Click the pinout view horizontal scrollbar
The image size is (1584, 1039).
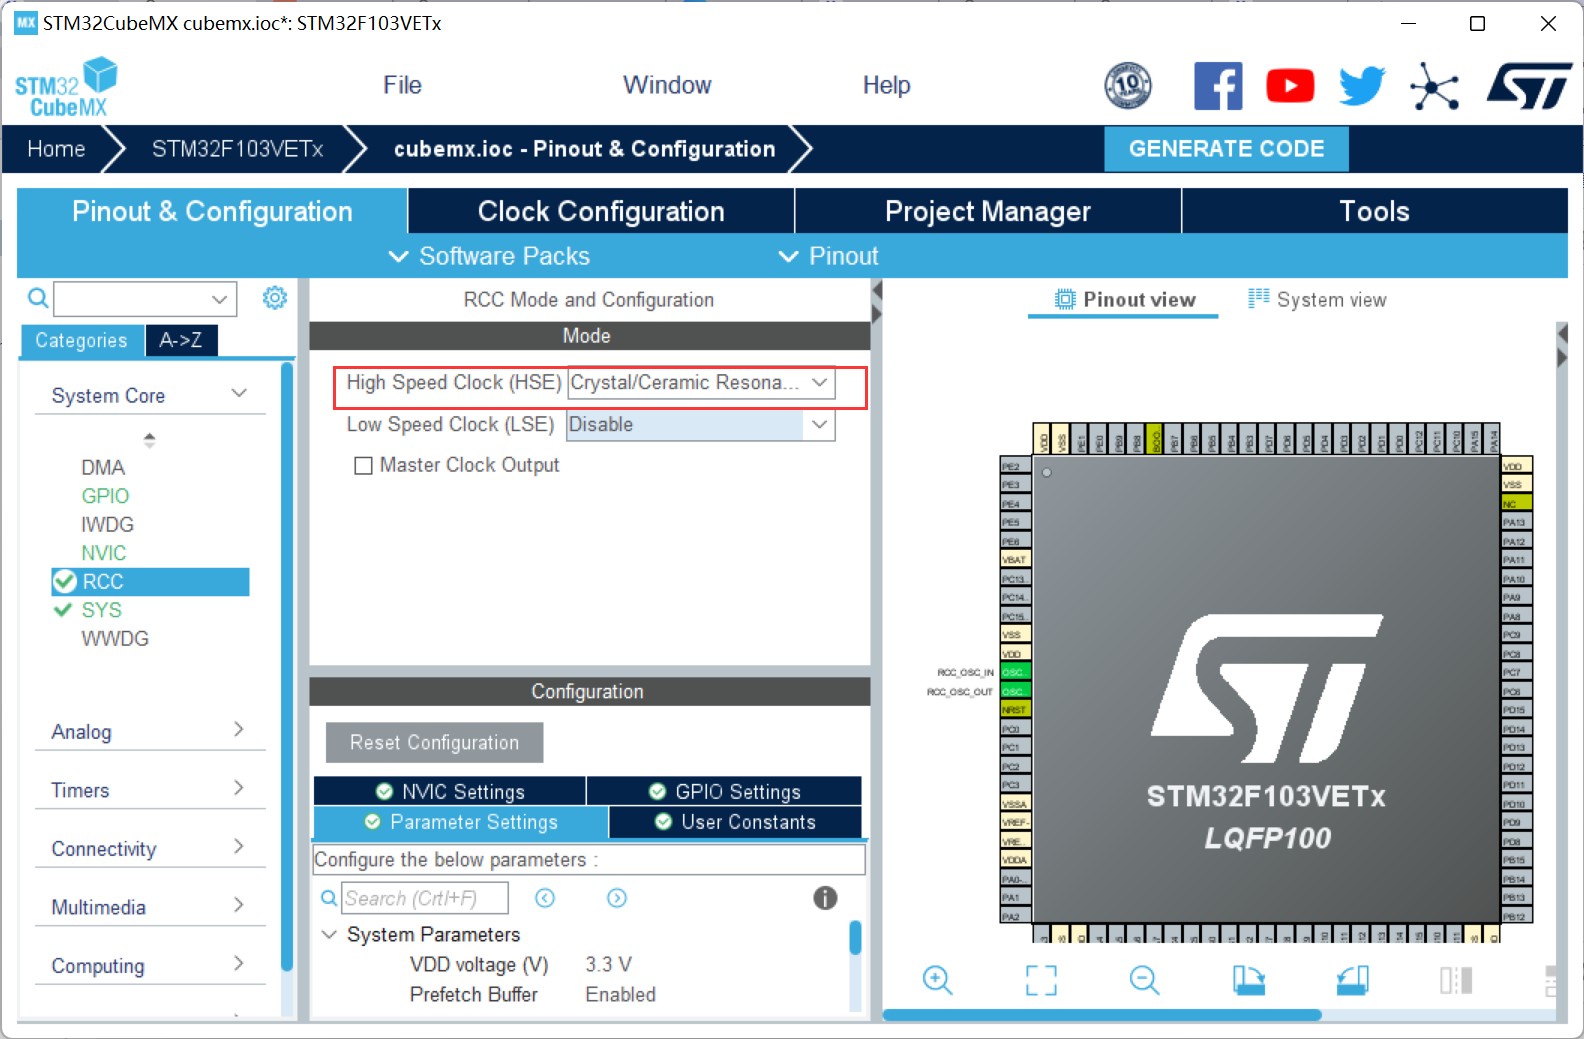click(x=1102, y=1015)
